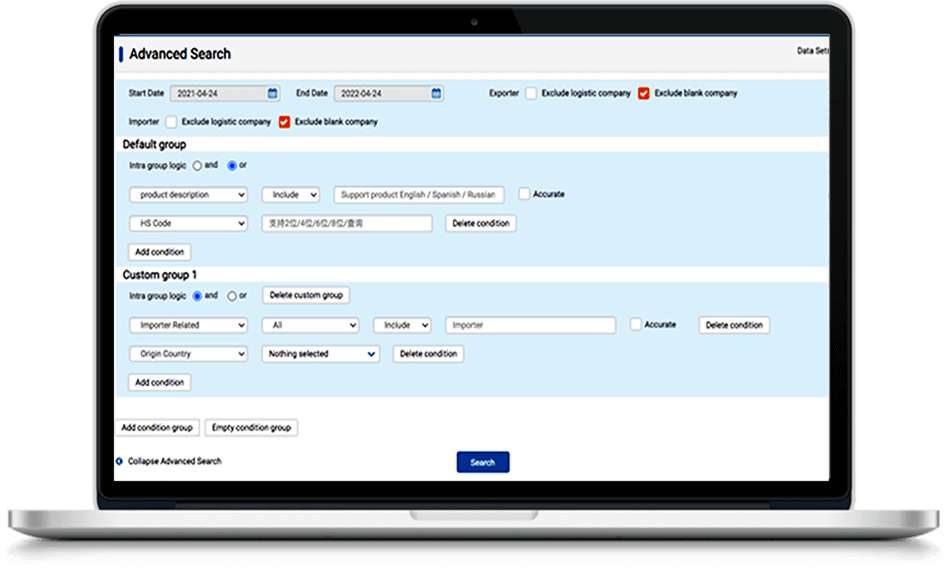Click Add condition group button
This screenshot has height=572, width=947.
(x=157, y=428)
